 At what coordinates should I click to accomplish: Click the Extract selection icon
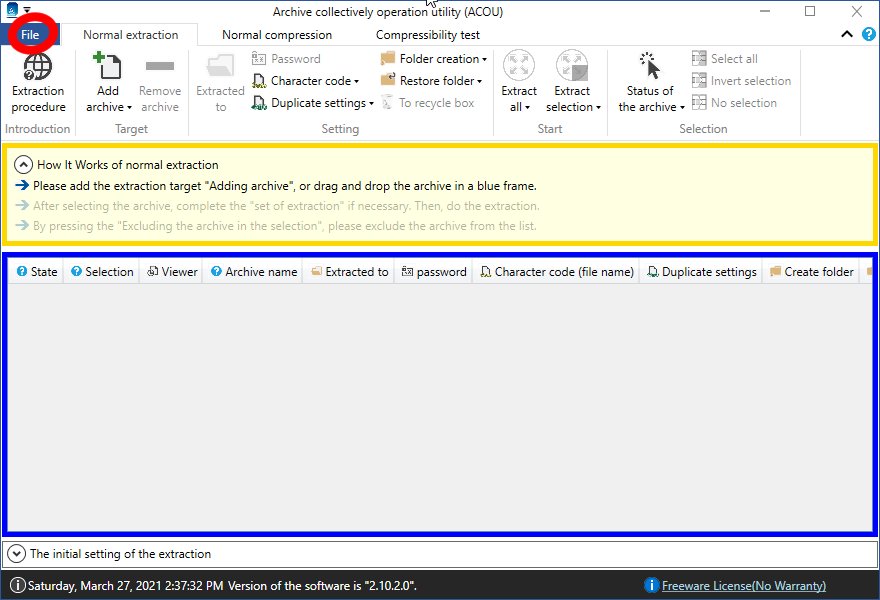click(572, 67)
